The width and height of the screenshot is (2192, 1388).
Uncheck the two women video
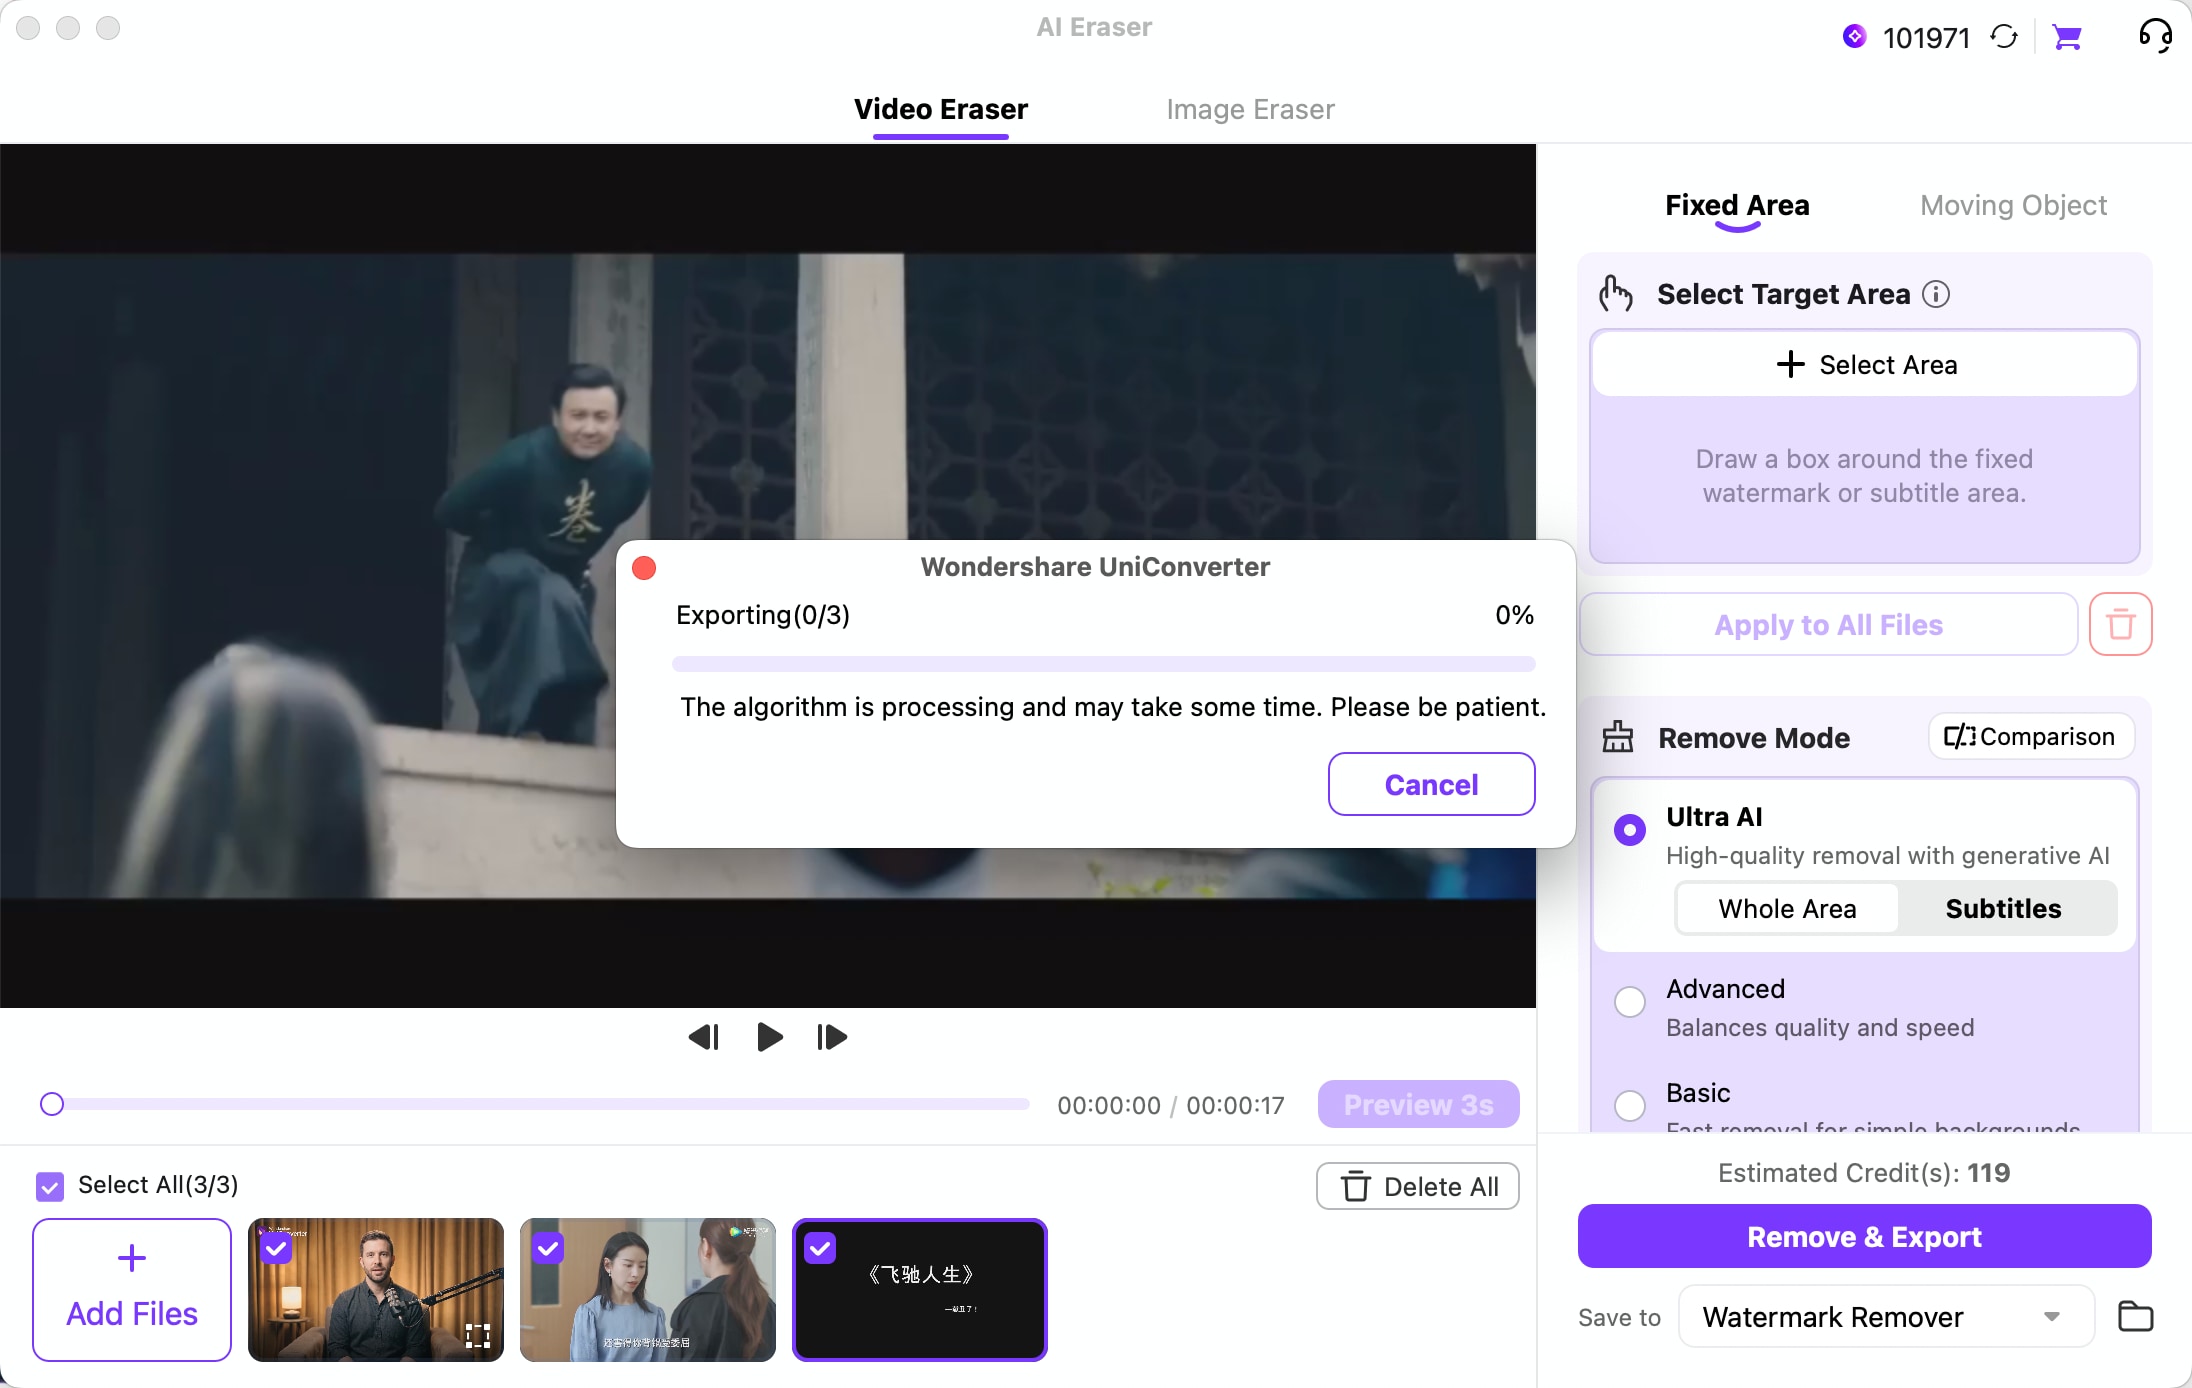point(548,1248)
